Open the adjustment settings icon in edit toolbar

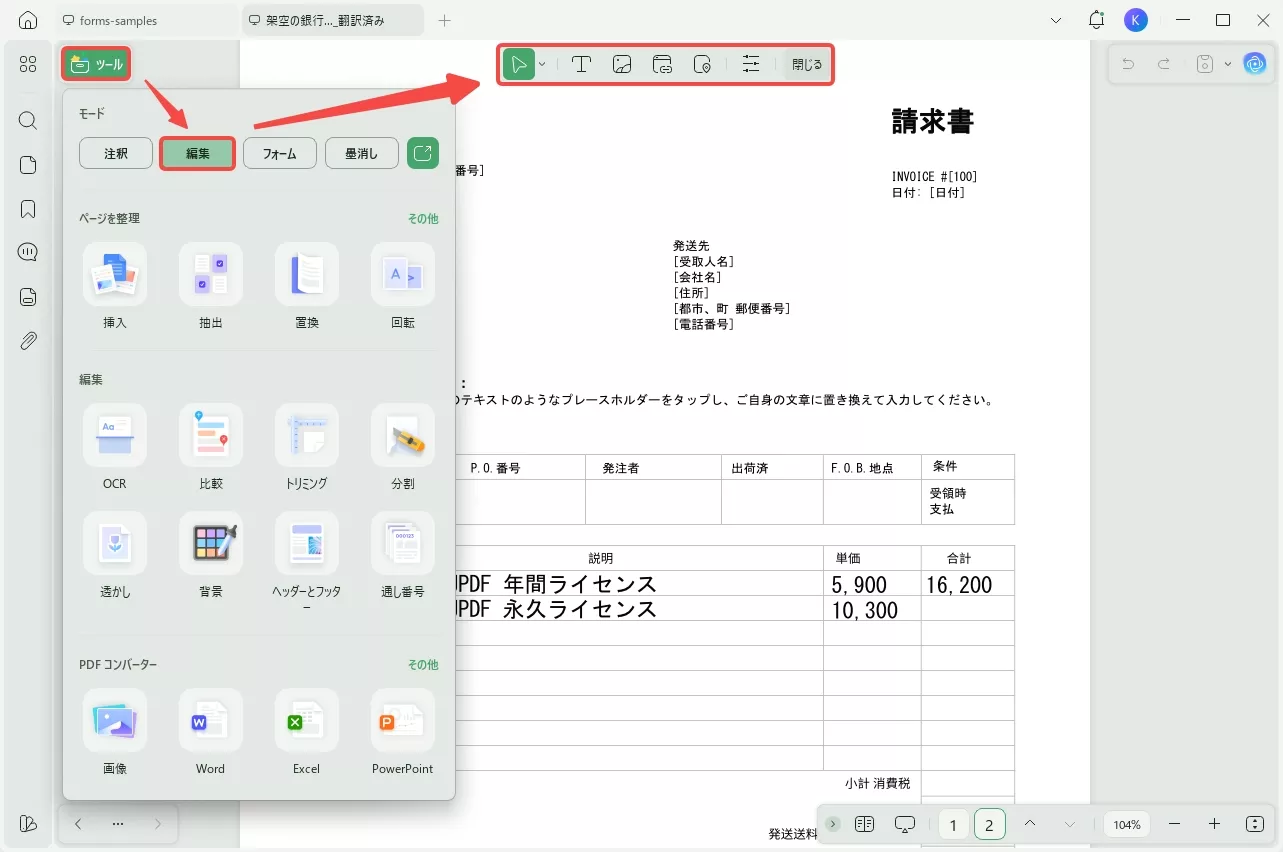pyautogui.click(x=750, y=63)
